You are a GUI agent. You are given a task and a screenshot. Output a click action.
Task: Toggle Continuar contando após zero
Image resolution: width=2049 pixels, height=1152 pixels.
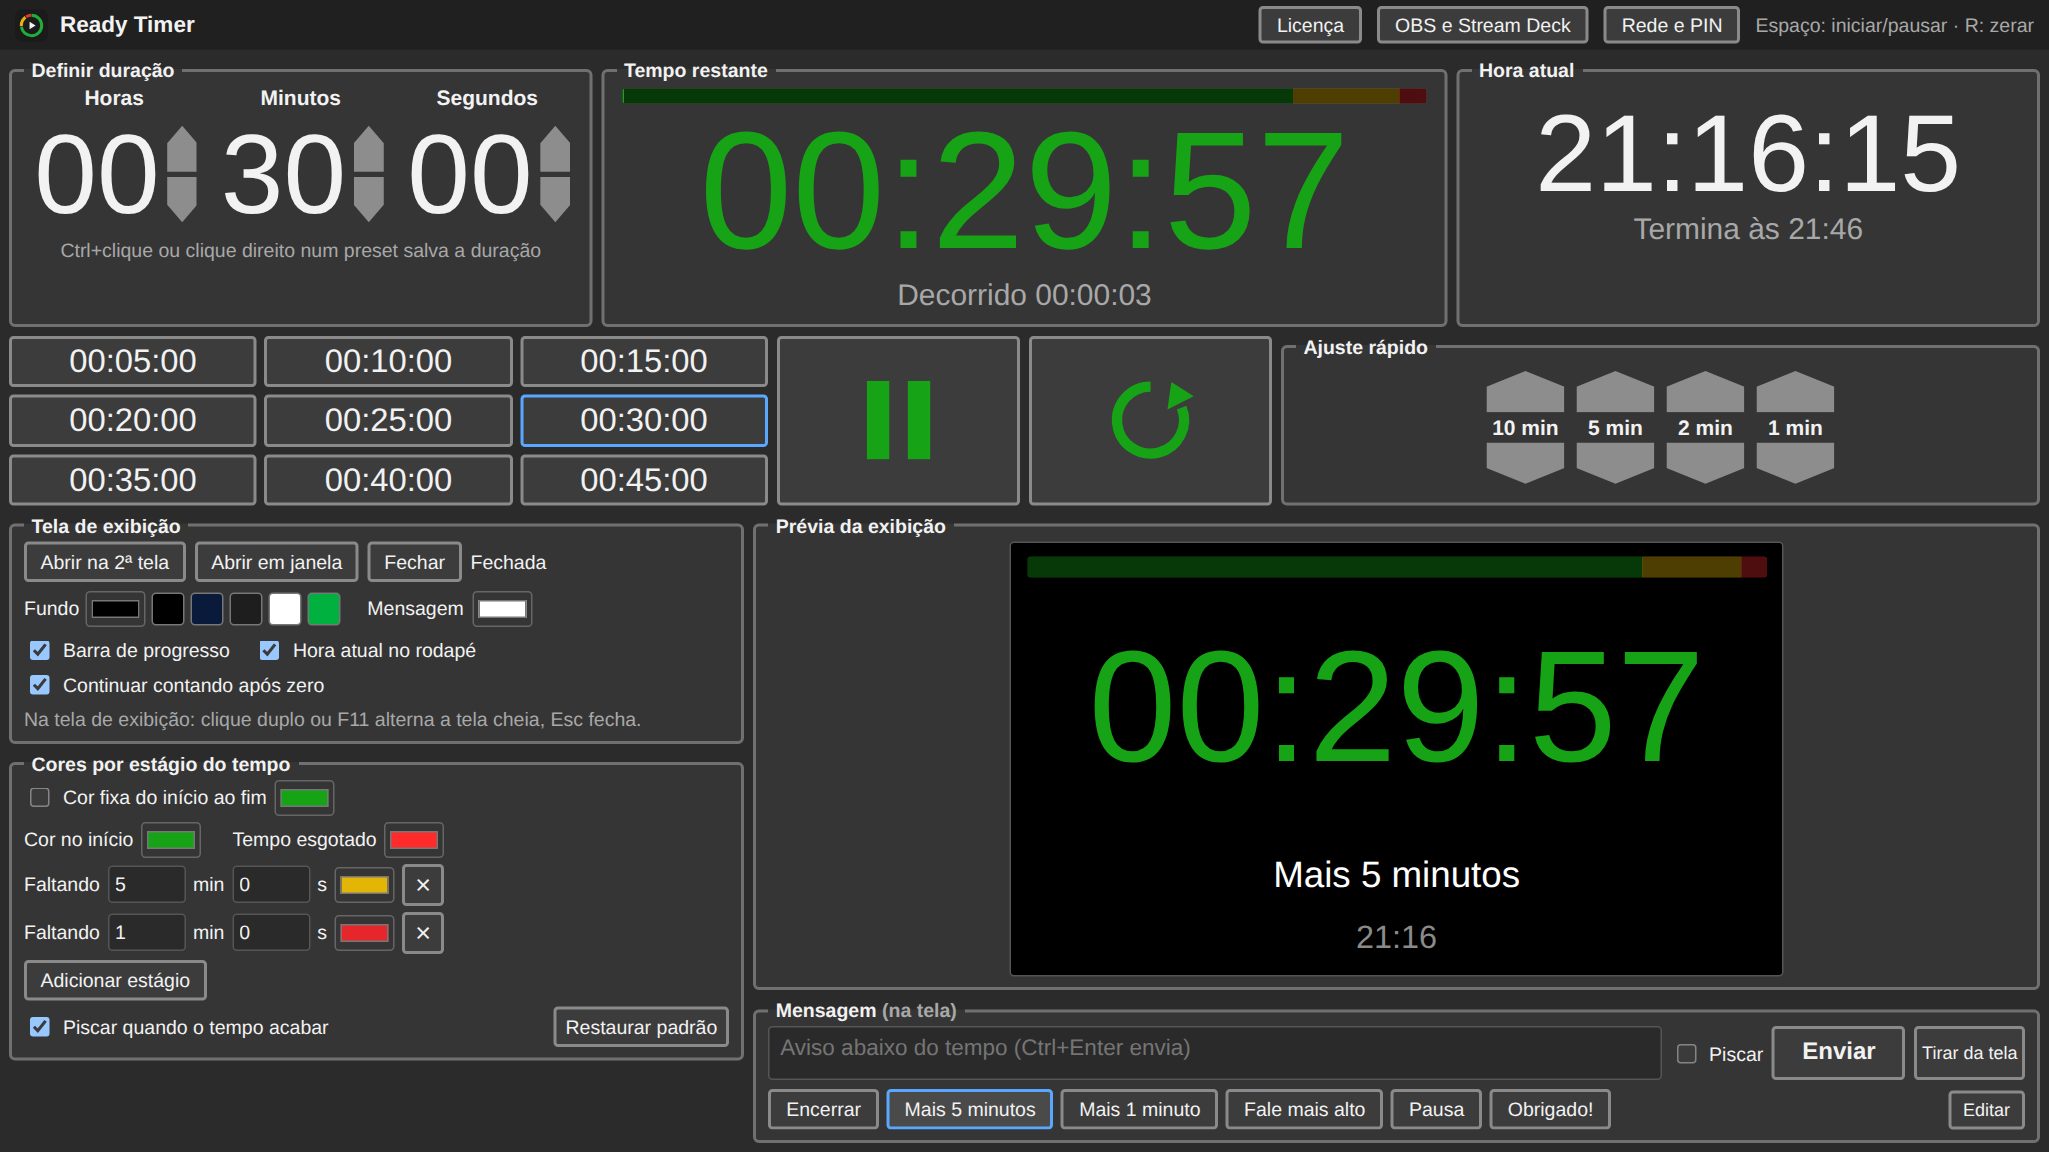pyautogui.click(x=40, y=685)
